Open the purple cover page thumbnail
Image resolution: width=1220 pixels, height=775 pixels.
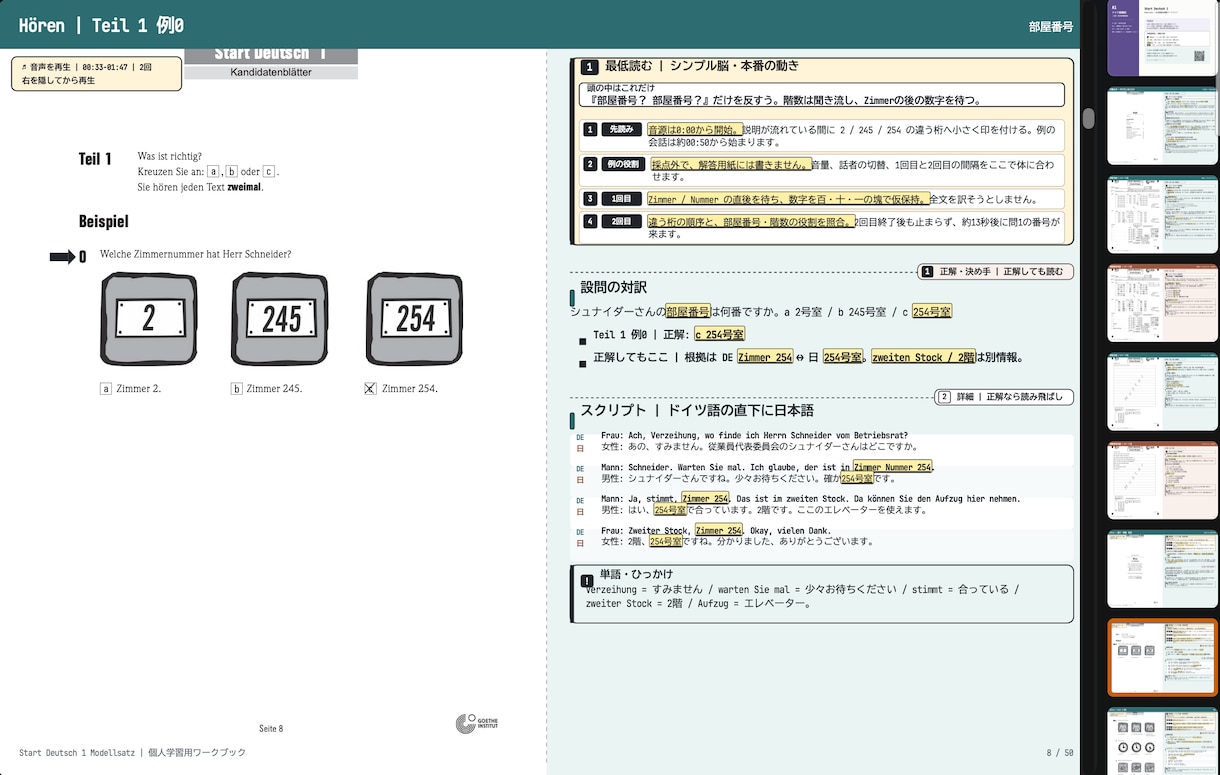[1162, 38]
